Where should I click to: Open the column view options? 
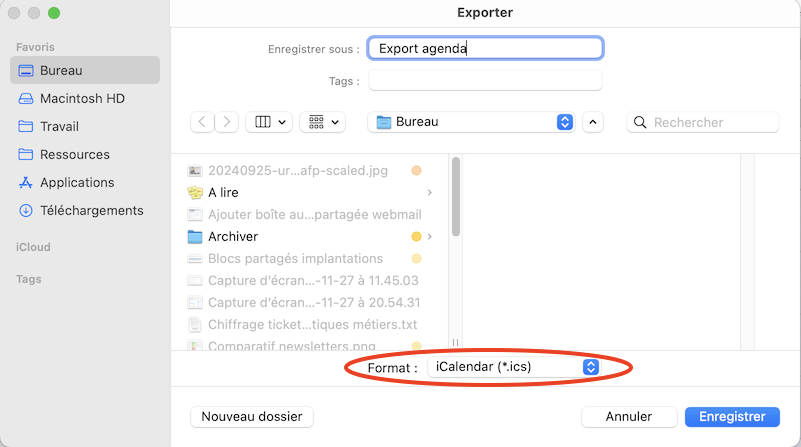268,122
